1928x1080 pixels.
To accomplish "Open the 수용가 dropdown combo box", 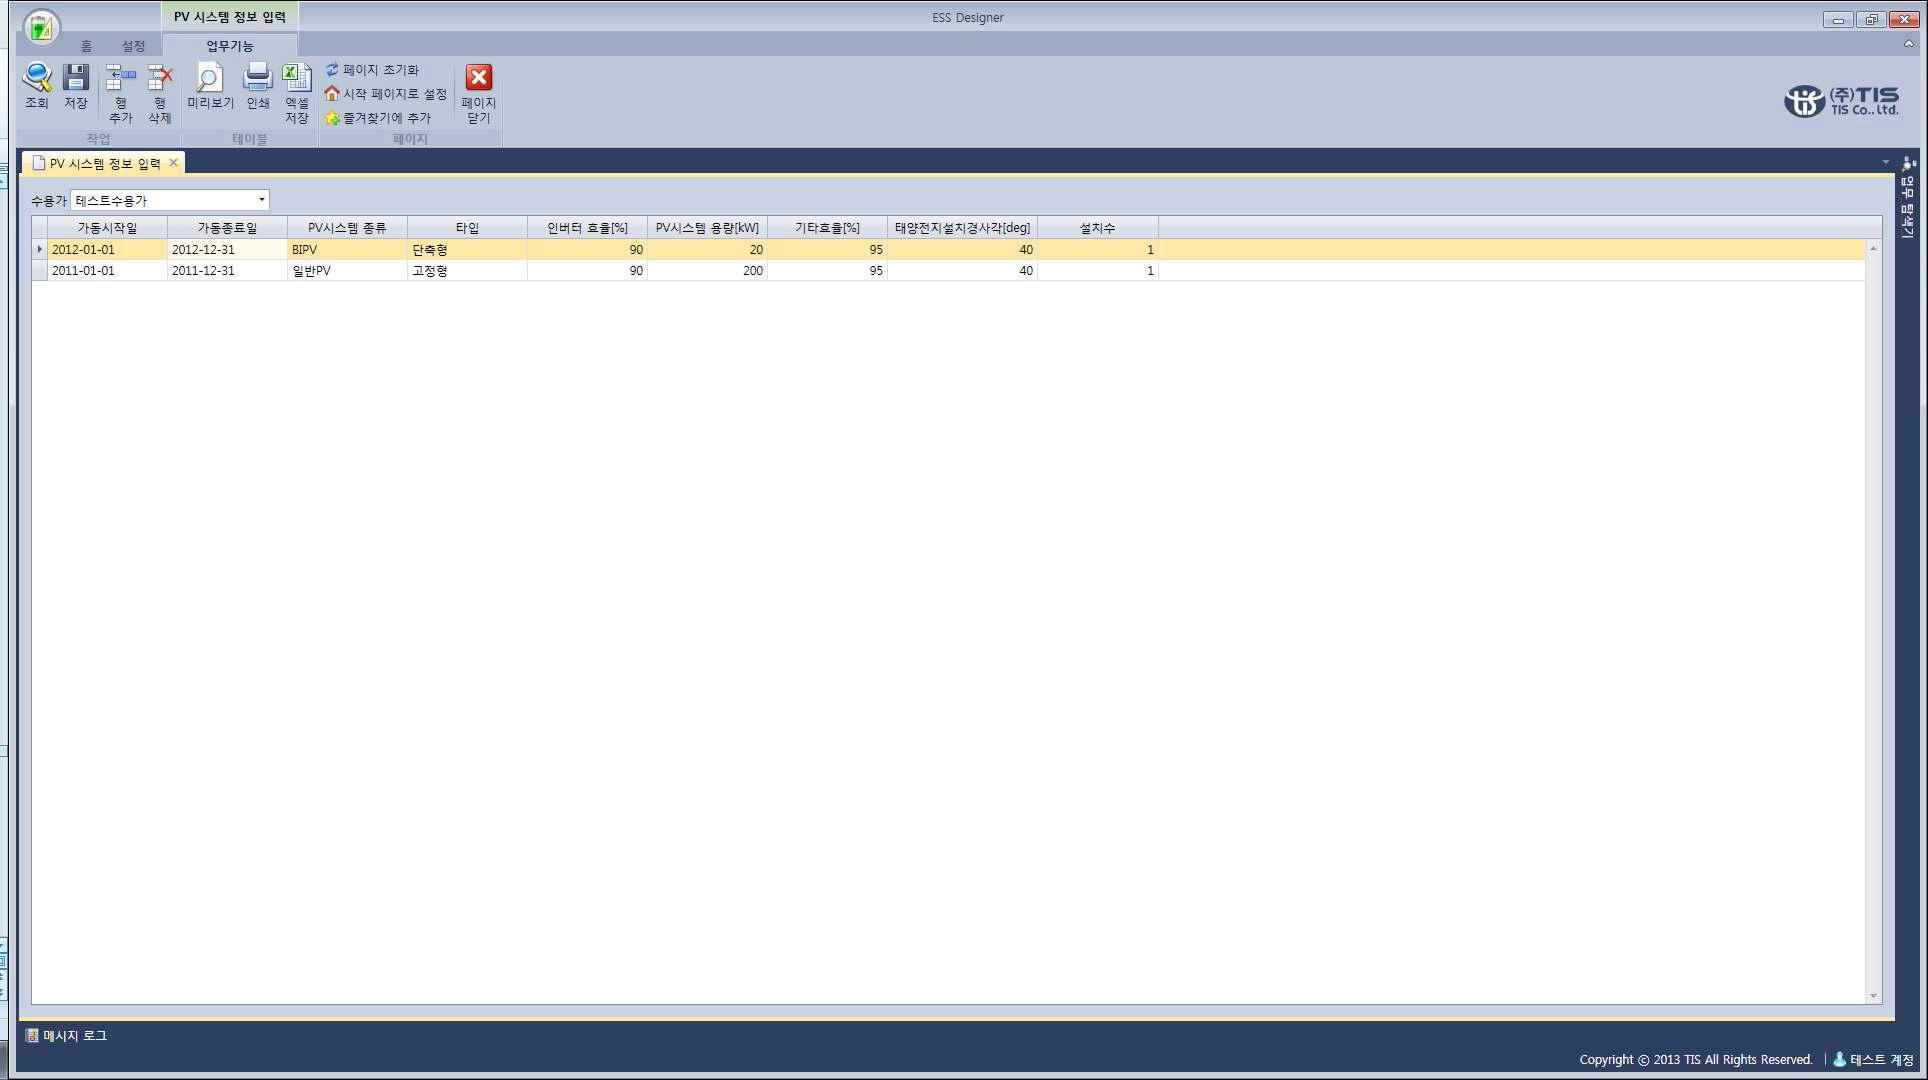I will (170, 200).
